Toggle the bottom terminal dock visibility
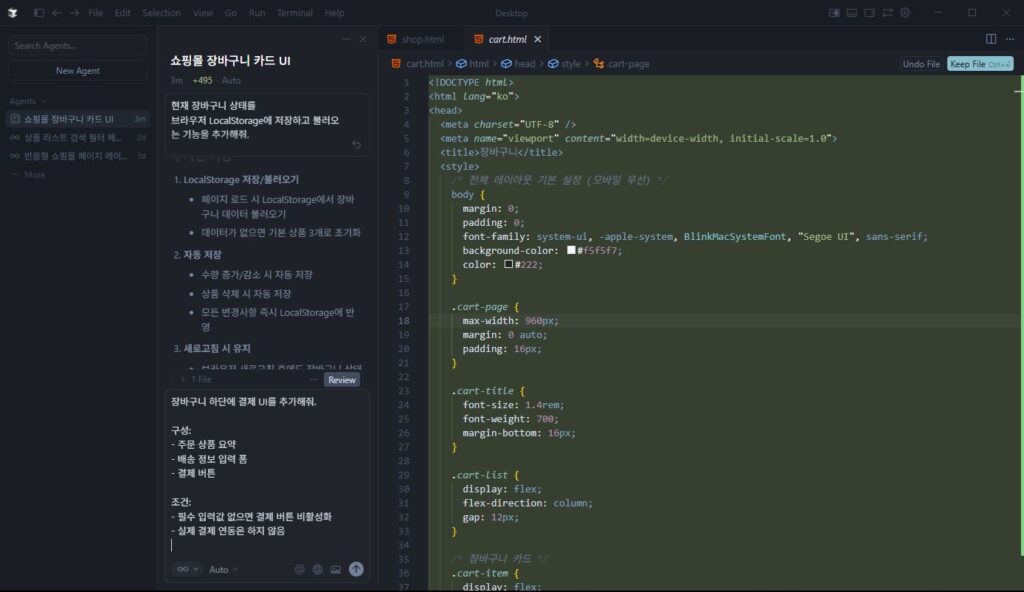Screen dimensions: 1024x592 coord(852,12)
